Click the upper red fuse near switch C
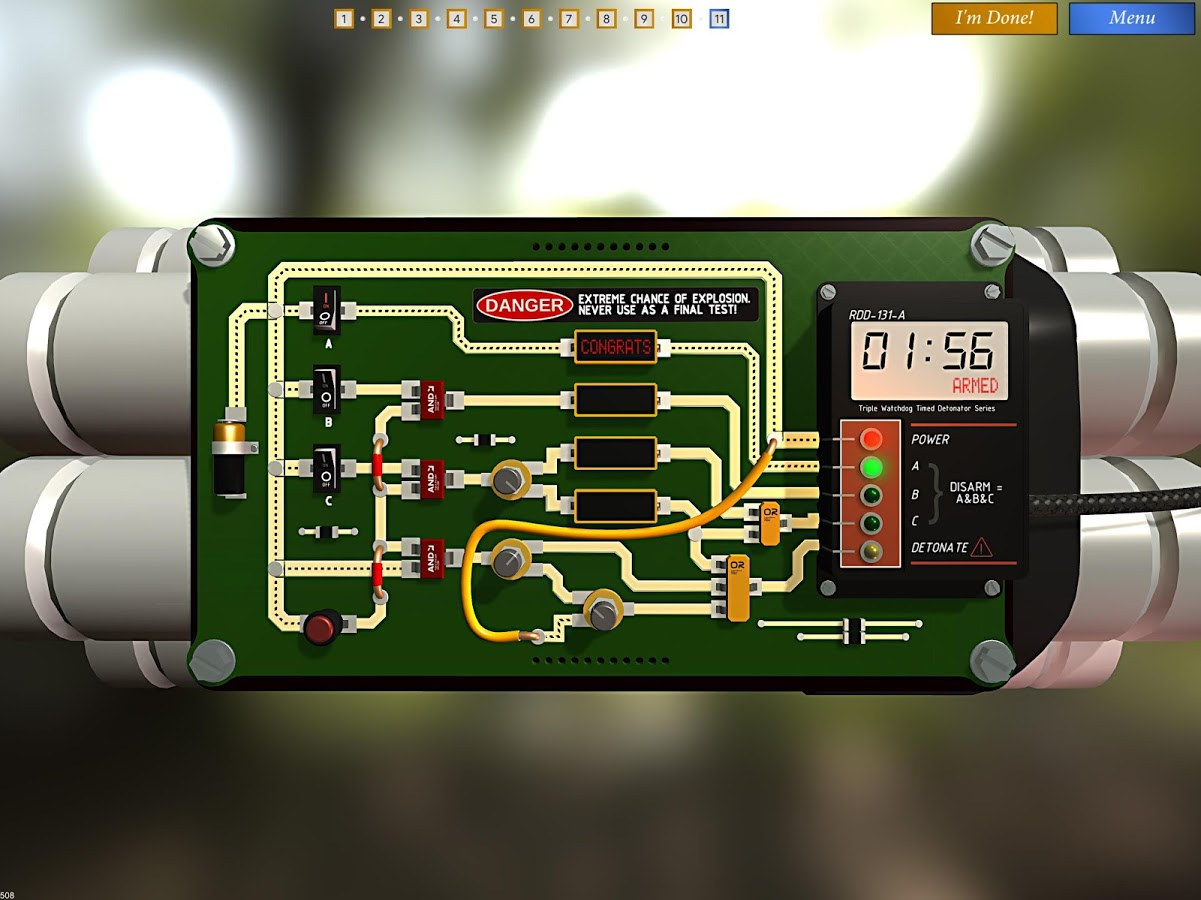This screenshot has width=1201, height=900. tap(378, 467)
